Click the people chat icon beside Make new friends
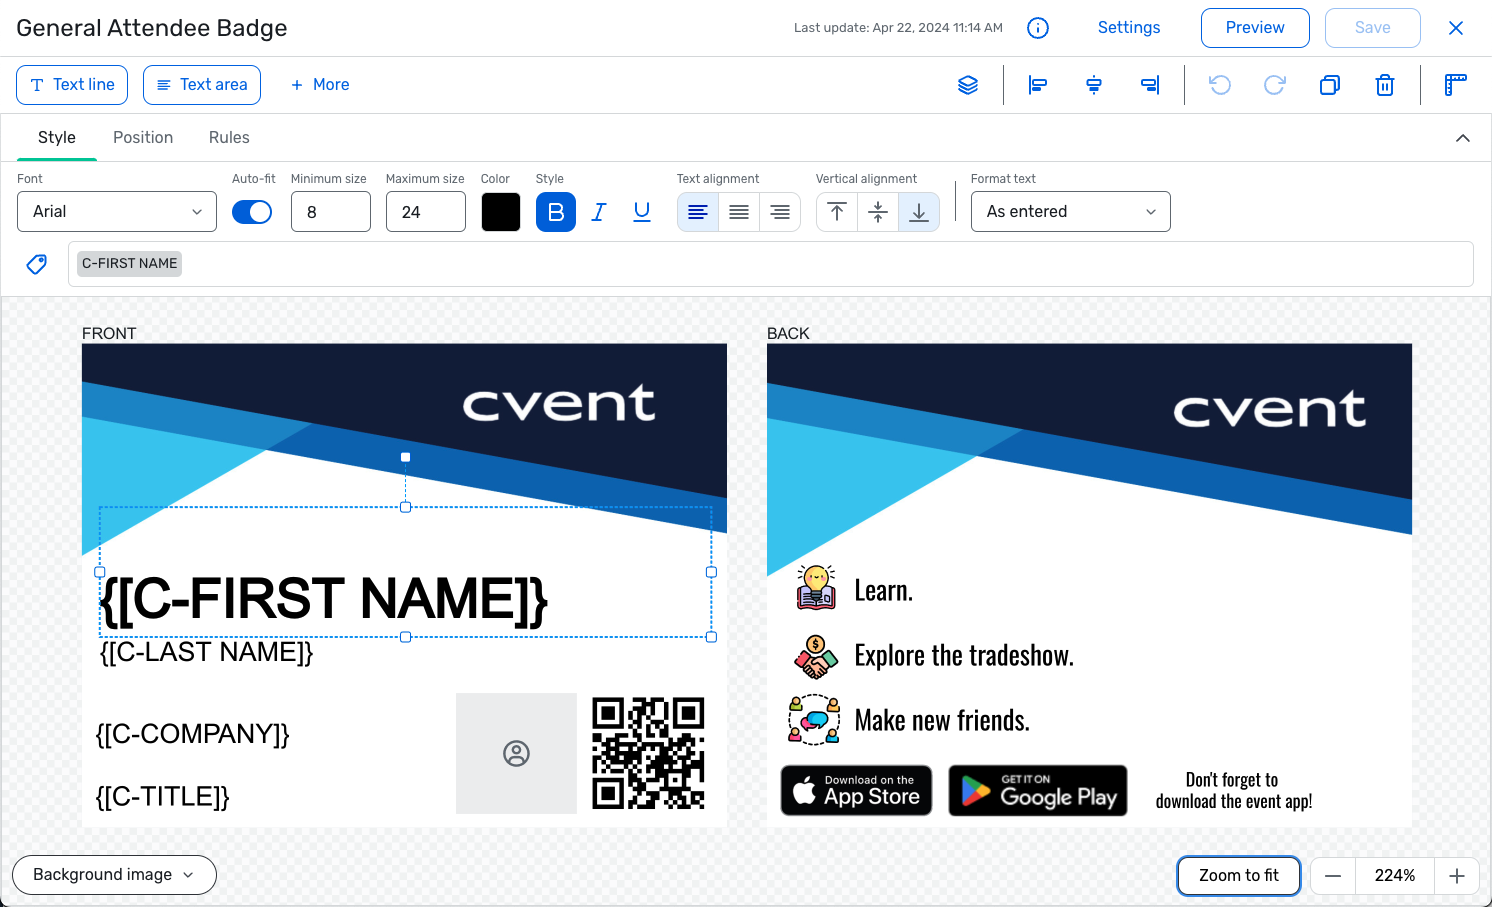The width and height of the screenshot is (1492, 907). tap(814, 720)
